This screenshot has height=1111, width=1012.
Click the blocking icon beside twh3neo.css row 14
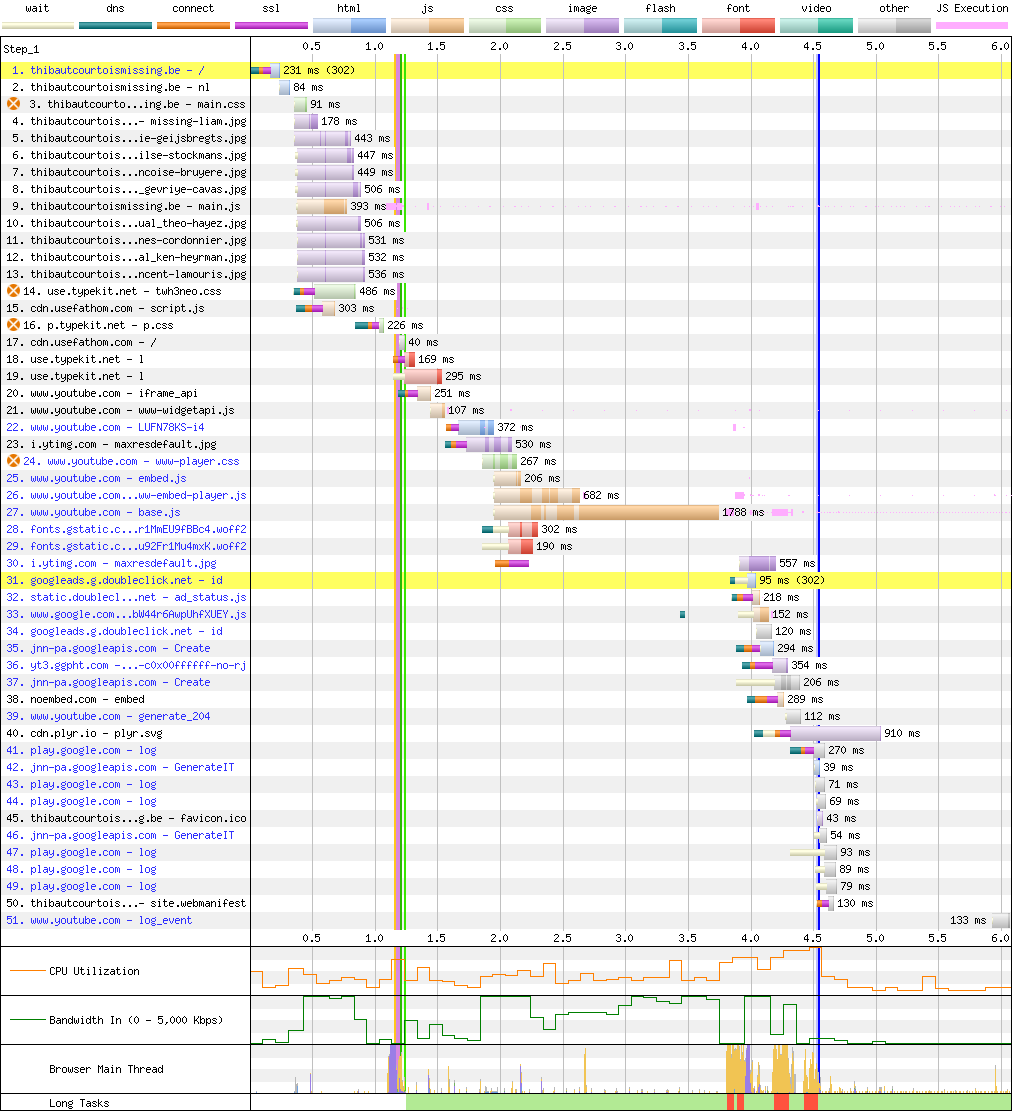click(13, 291)
